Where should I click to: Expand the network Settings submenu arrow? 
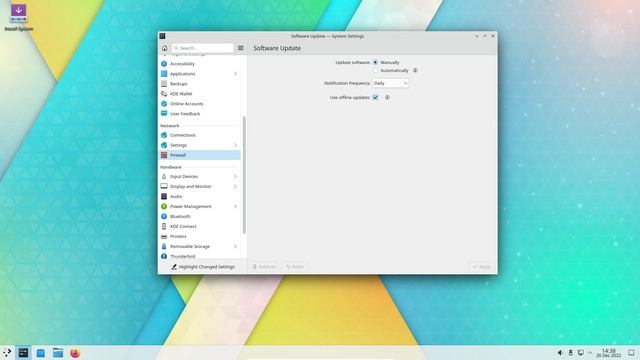(236, 145)
